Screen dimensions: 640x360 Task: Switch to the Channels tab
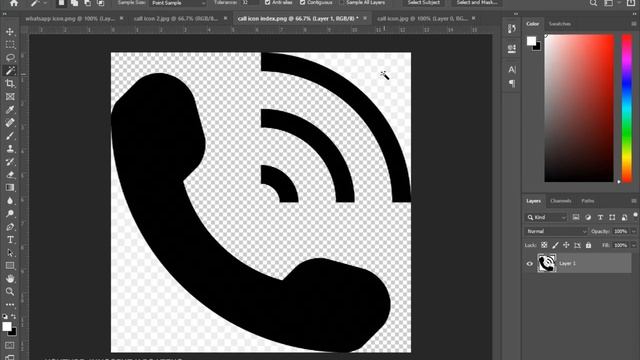(560, 201)
